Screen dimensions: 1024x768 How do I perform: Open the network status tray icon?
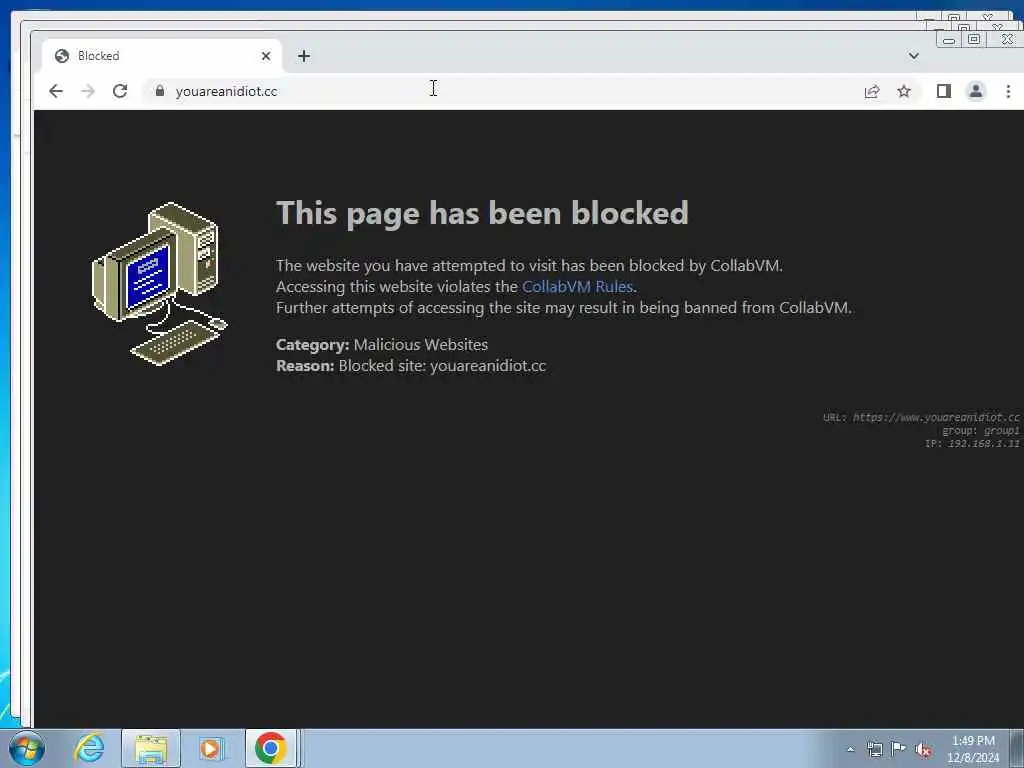click(874, 750)
